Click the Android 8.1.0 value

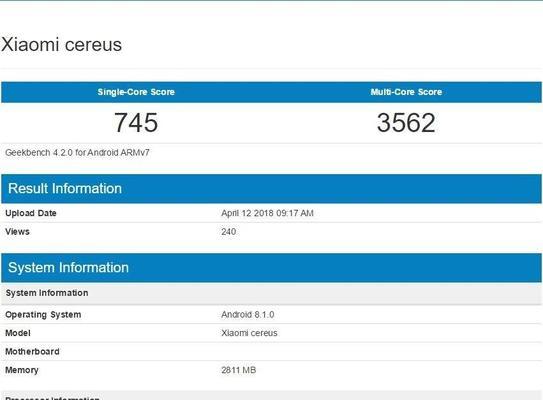click(x=248, y=315)
